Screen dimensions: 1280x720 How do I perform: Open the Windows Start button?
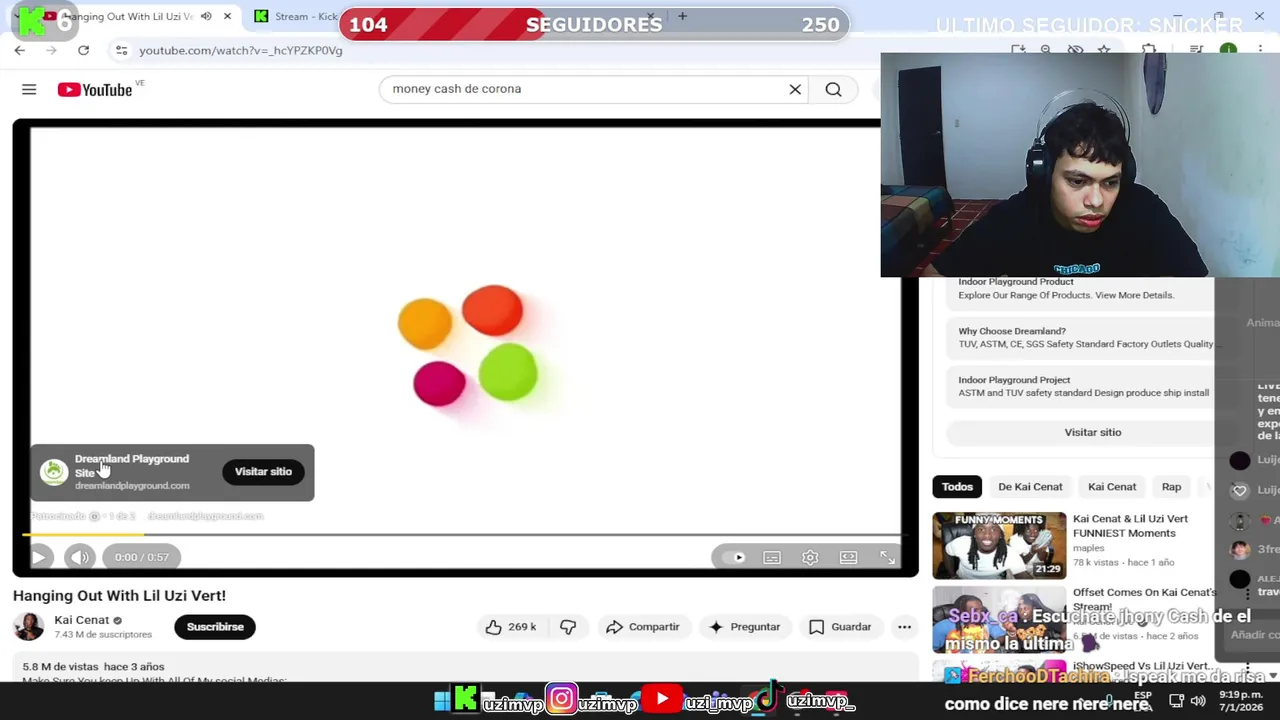[441, 701]
